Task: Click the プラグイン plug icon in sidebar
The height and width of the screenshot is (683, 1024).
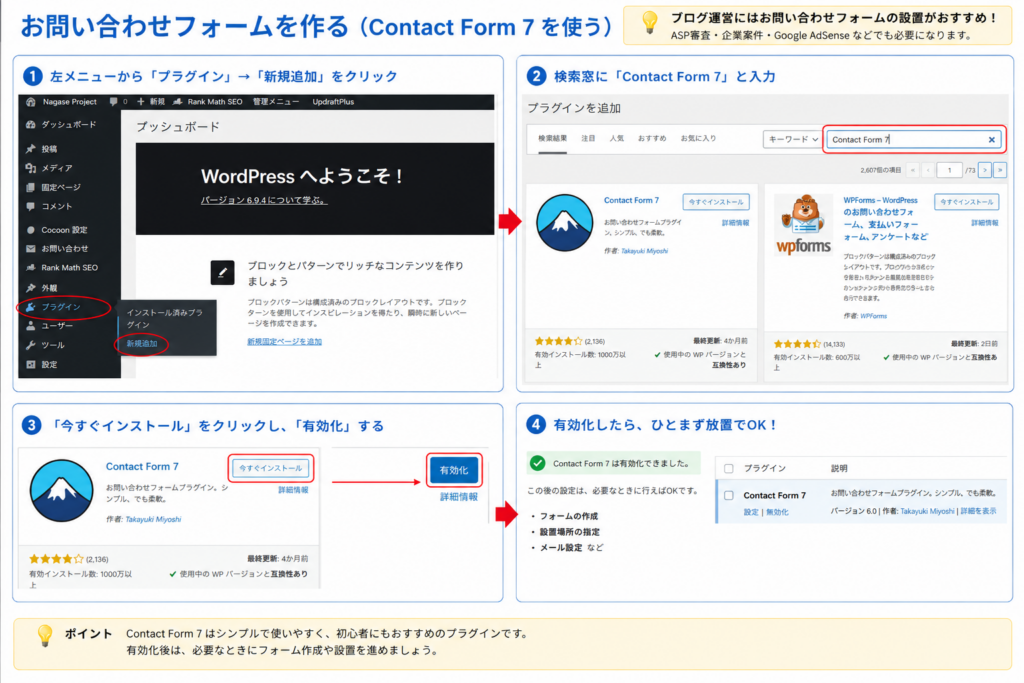Action: (31, 307)
